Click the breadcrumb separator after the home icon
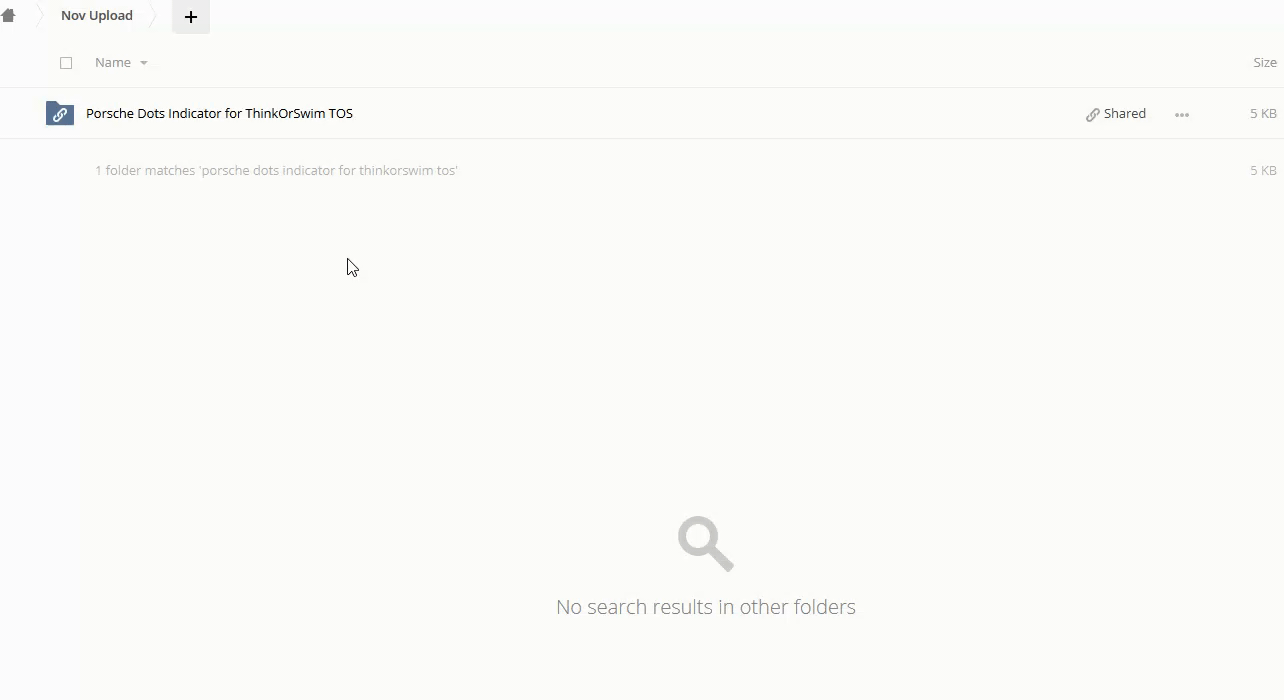The width and height of the screenshot is (1284, 700). point(38,16)
